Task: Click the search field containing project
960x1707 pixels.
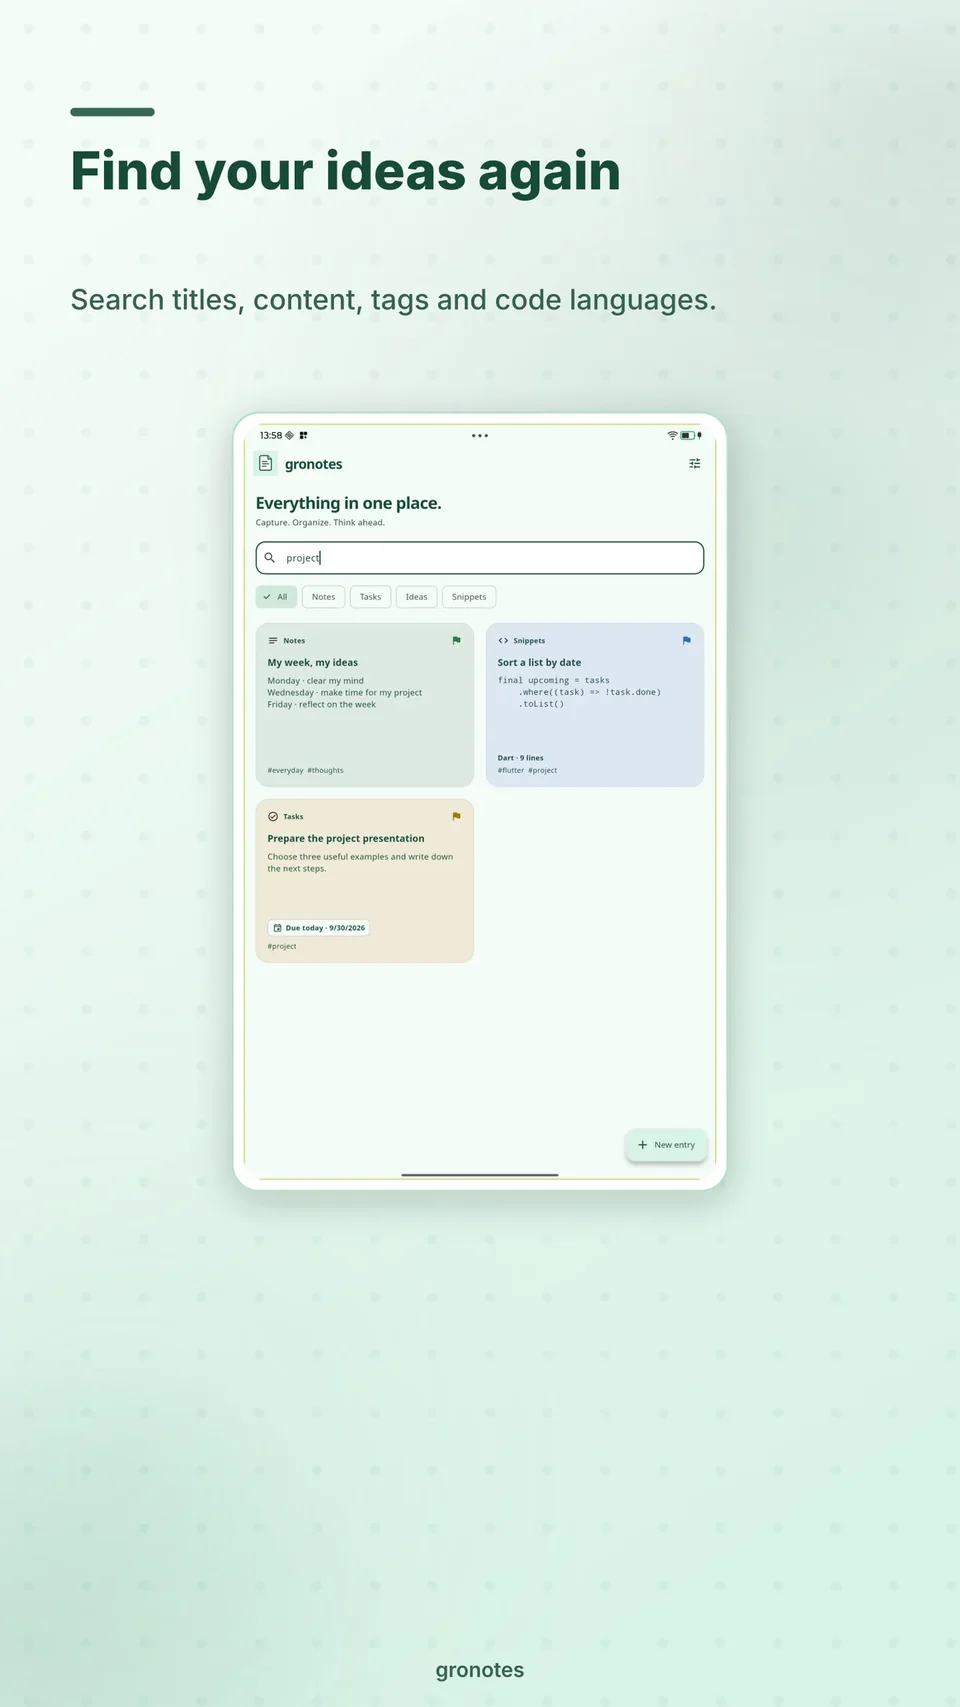Action: 480,558
